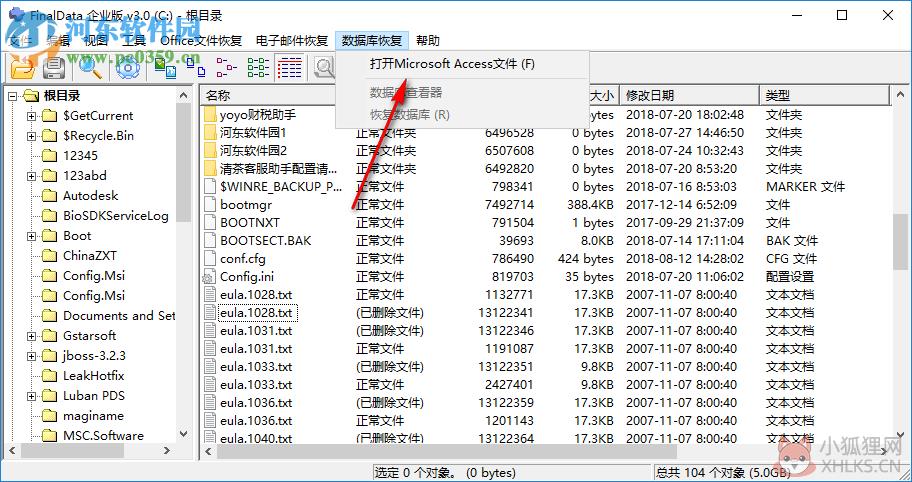The image size is (912, 482).
Task: Expand the Boot tree node
Action: pyautogui.click(x=31, y=236)
